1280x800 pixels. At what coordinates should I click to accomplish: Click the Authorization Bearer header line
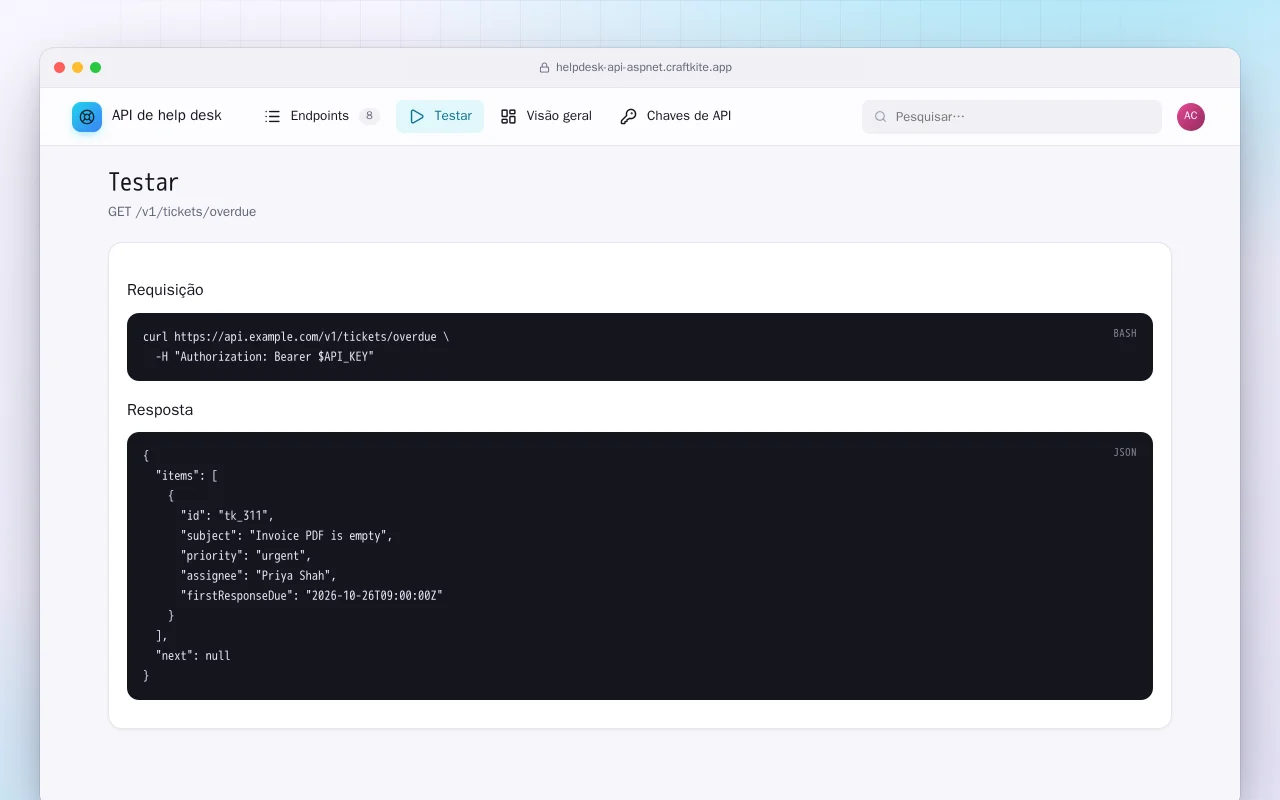point(264,357)
